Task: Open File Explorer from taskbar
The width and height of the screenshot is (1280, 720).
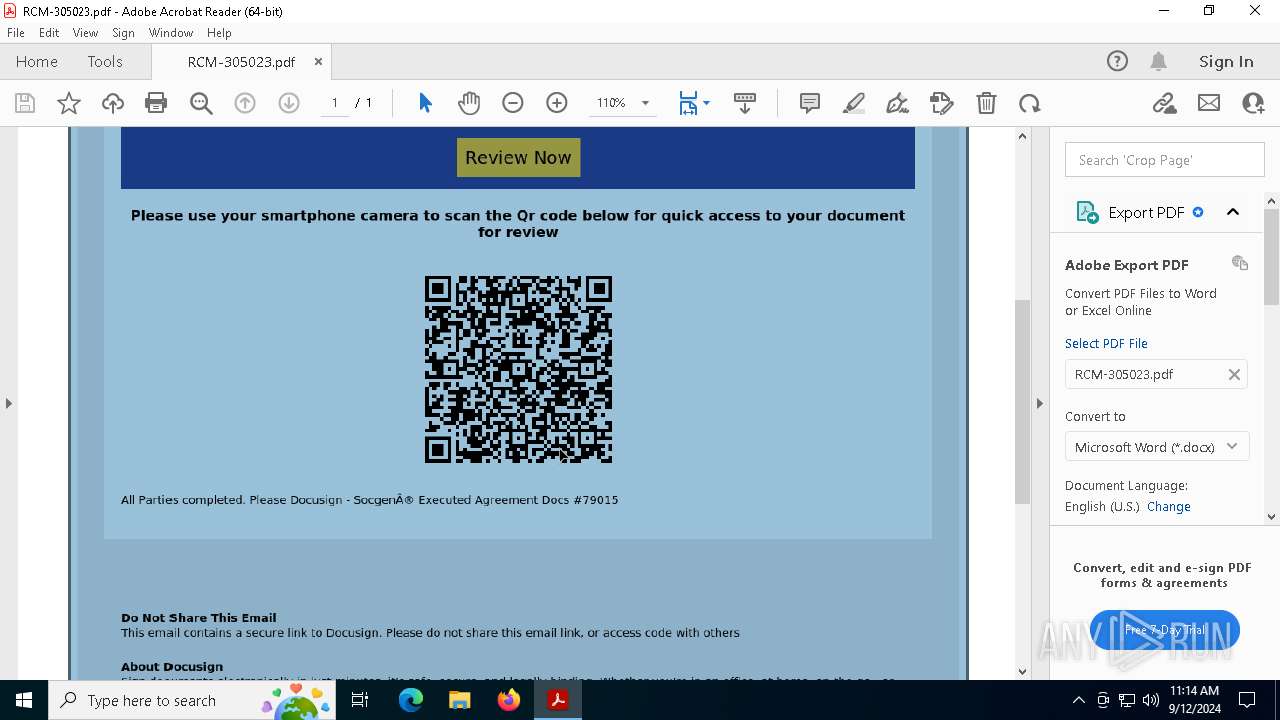Action: coord(460,700)
